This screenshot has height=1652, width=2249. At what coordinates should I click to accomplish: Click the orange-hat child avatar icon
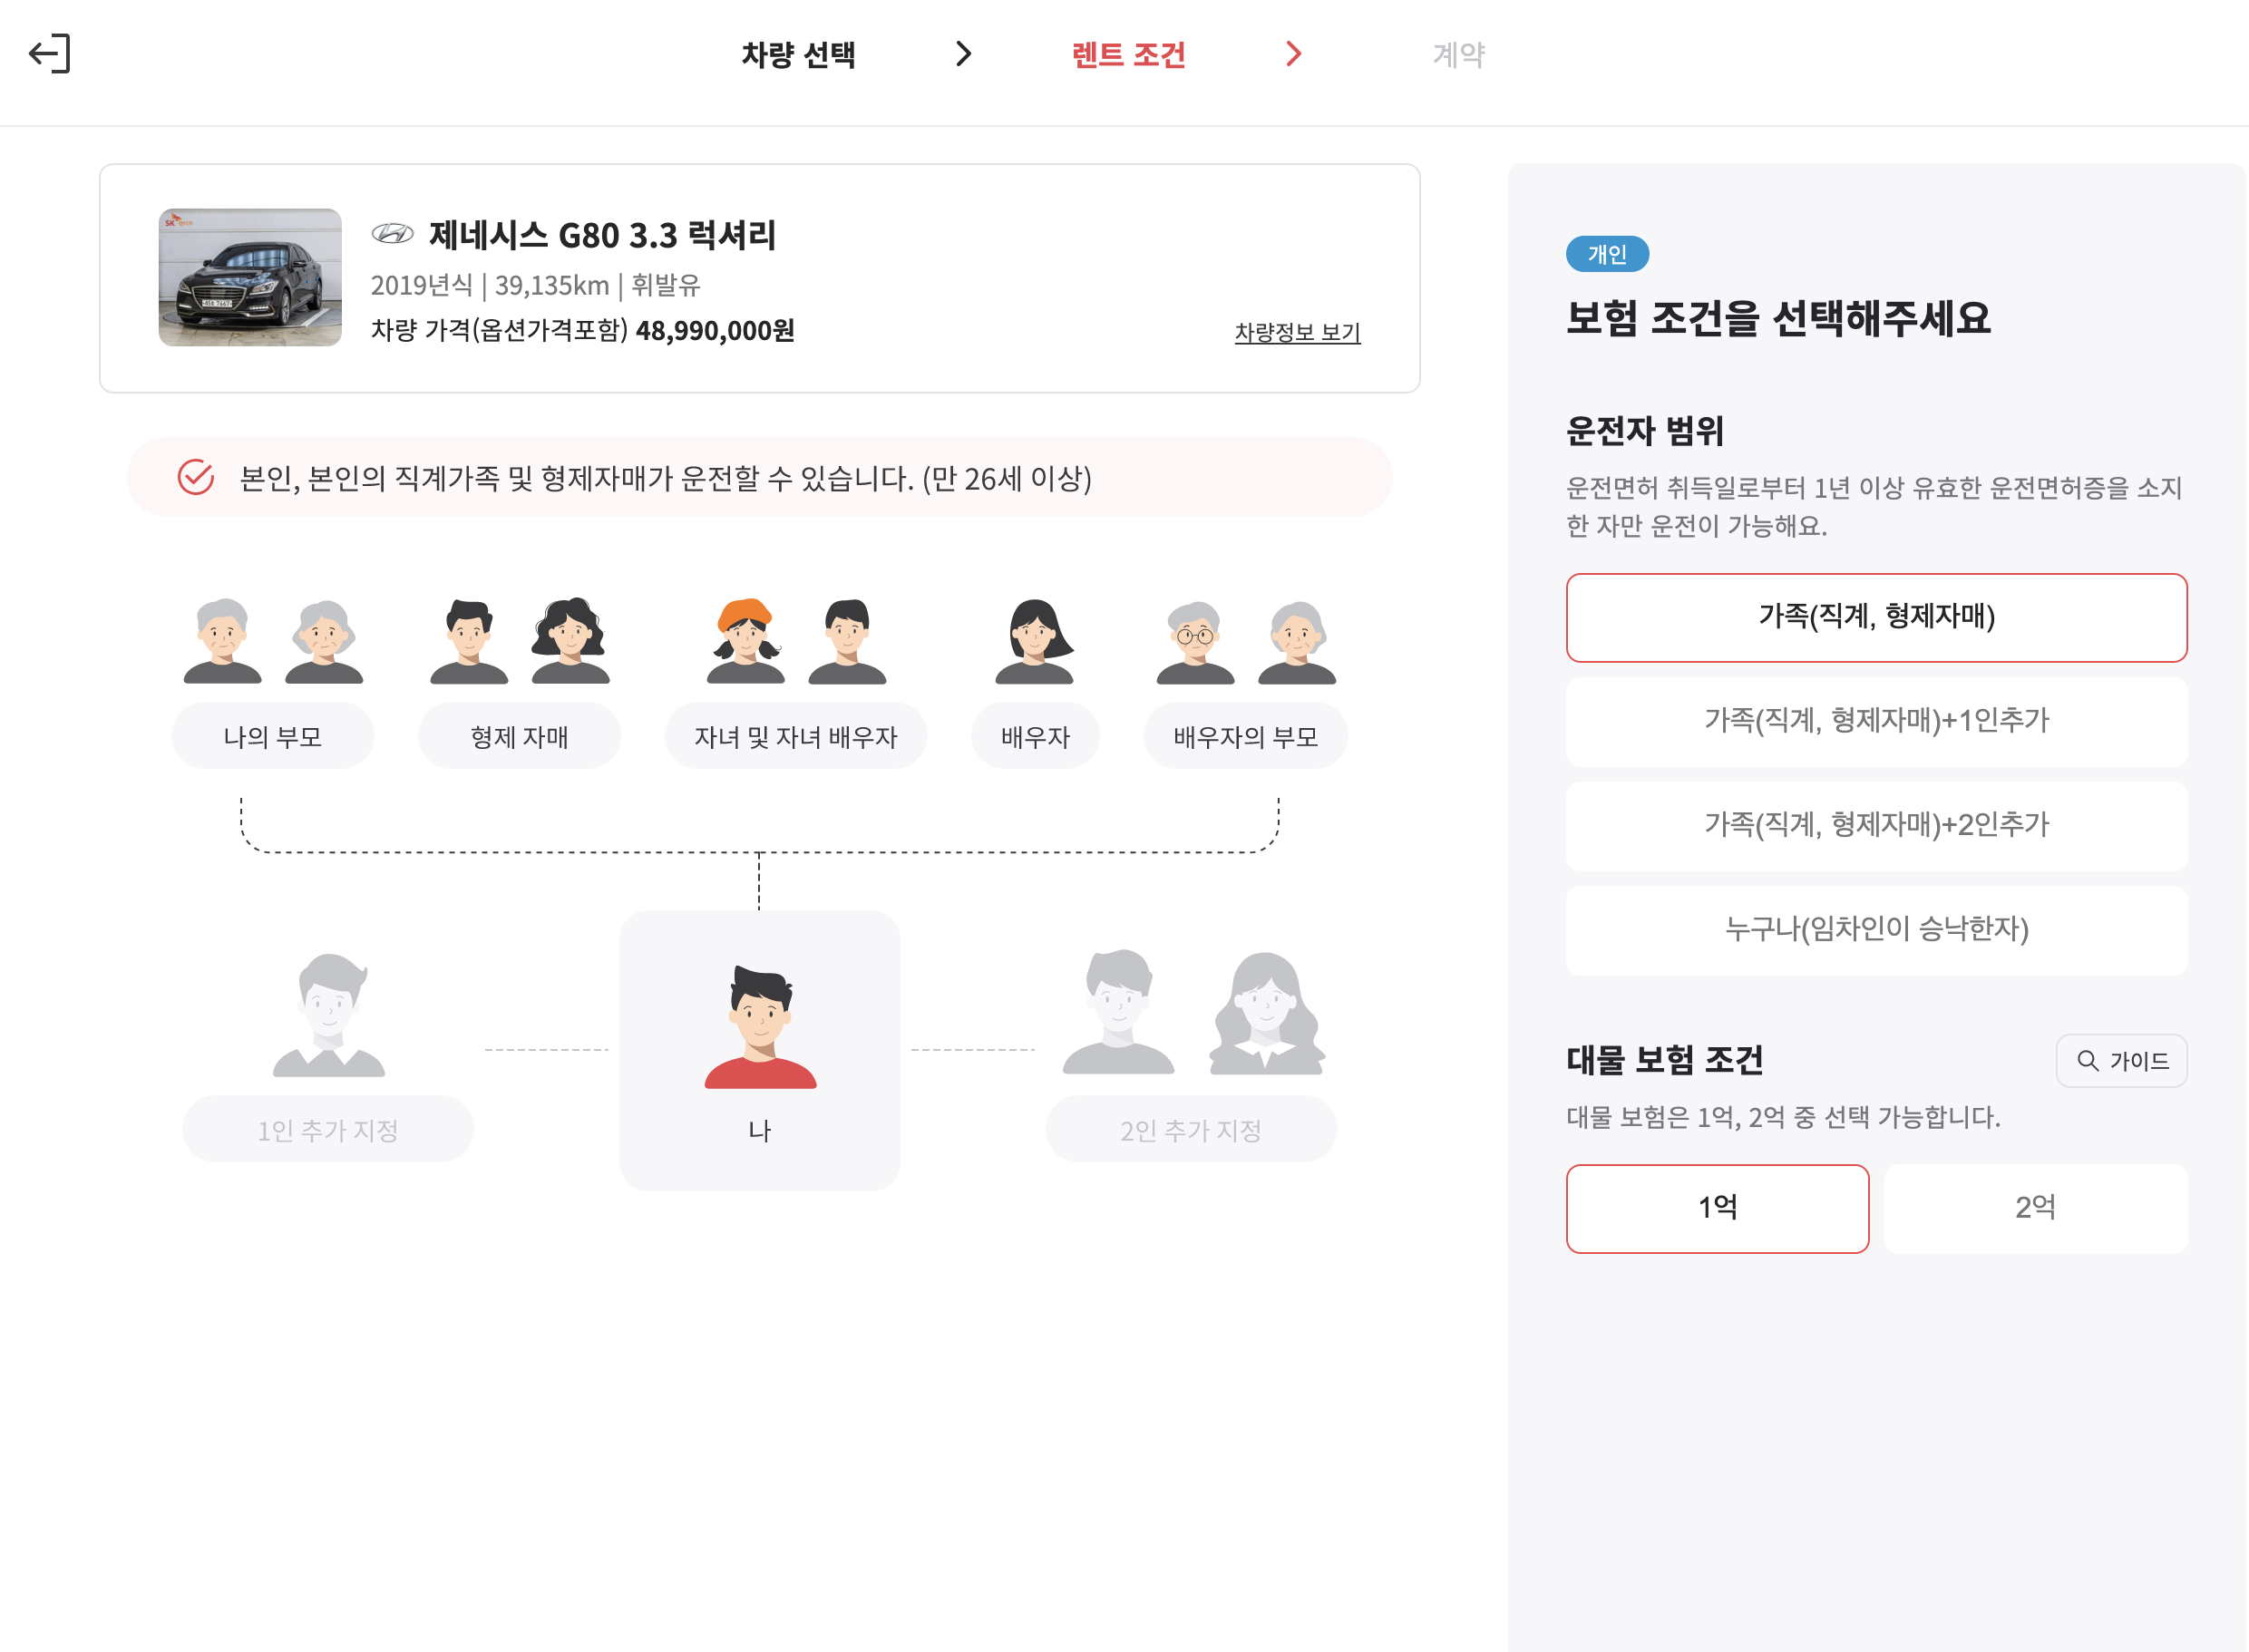point(745,642)
